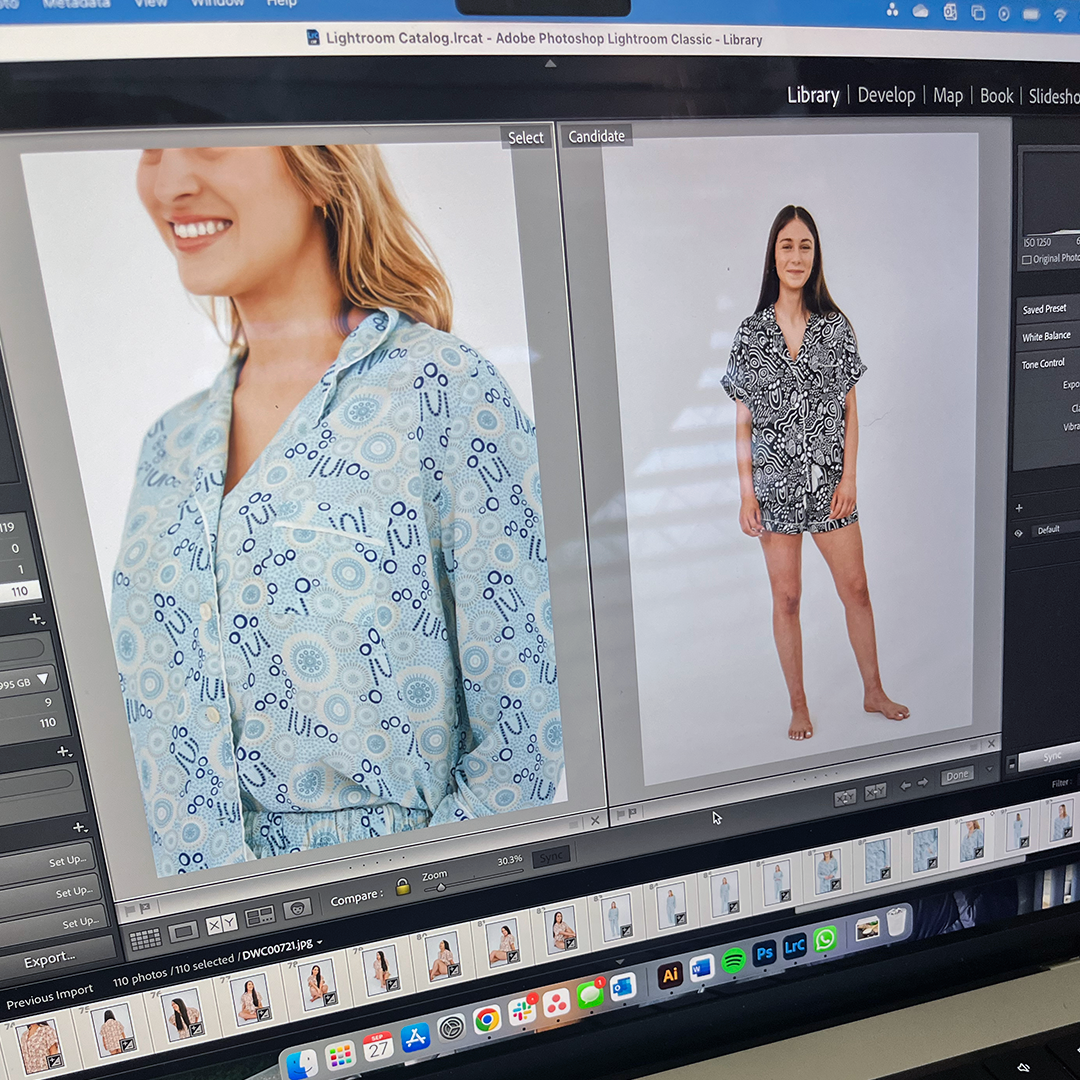Add with plus icon above Default preset
Image resolution: width=1080 pixels, height=1080 pixels.
coord(1019,508)
